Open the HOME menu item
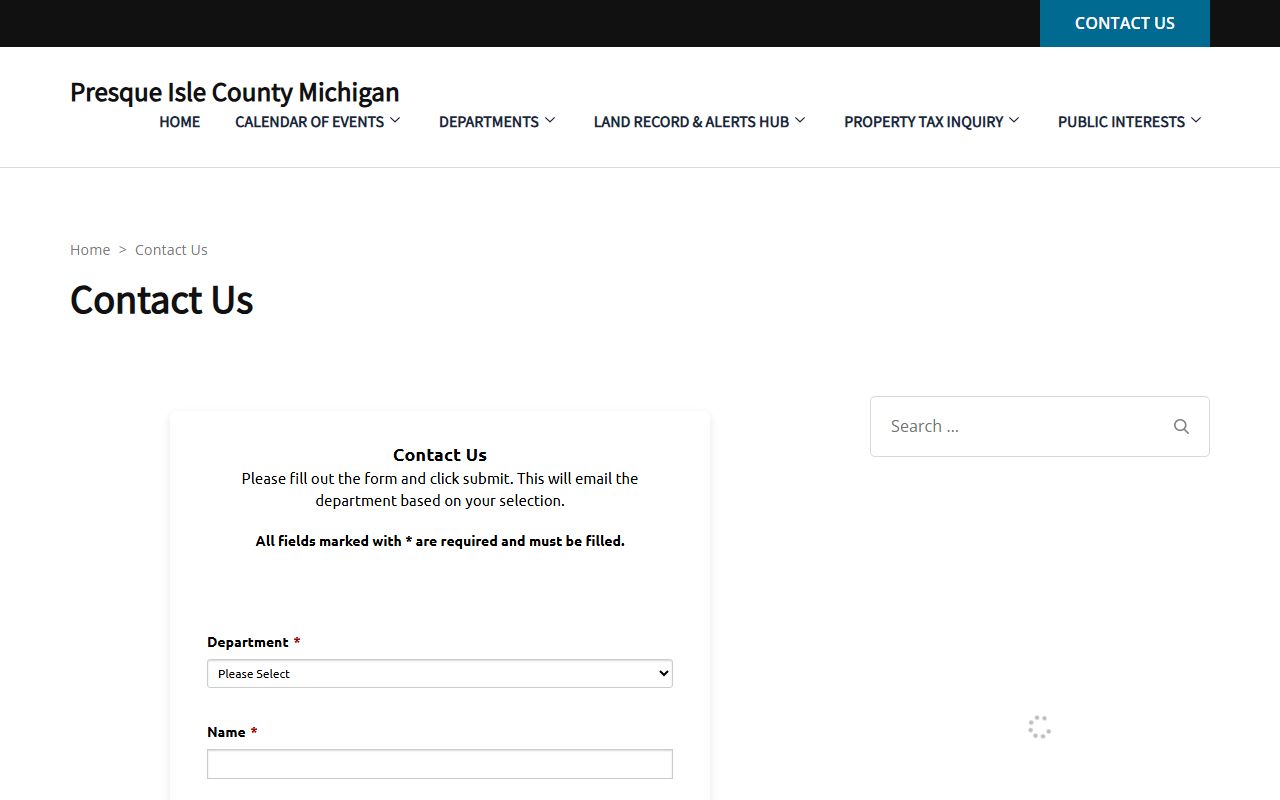 (180, 122)
